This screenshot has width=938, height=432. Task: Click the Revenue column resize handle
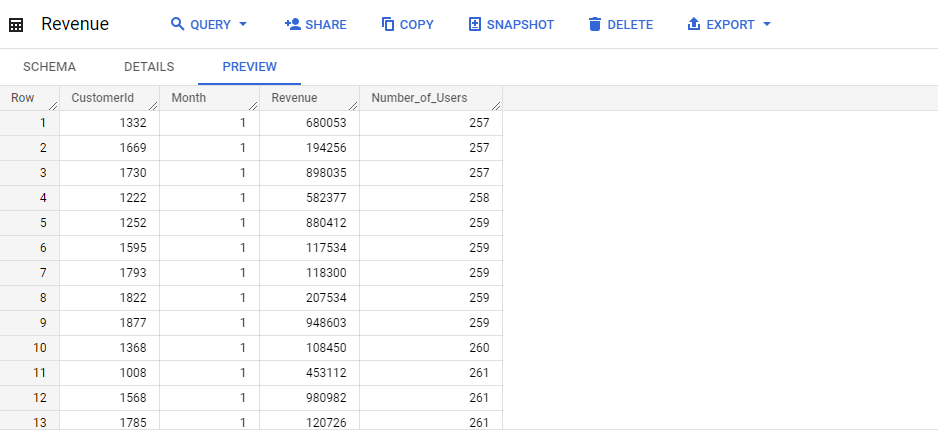point(353,106)
